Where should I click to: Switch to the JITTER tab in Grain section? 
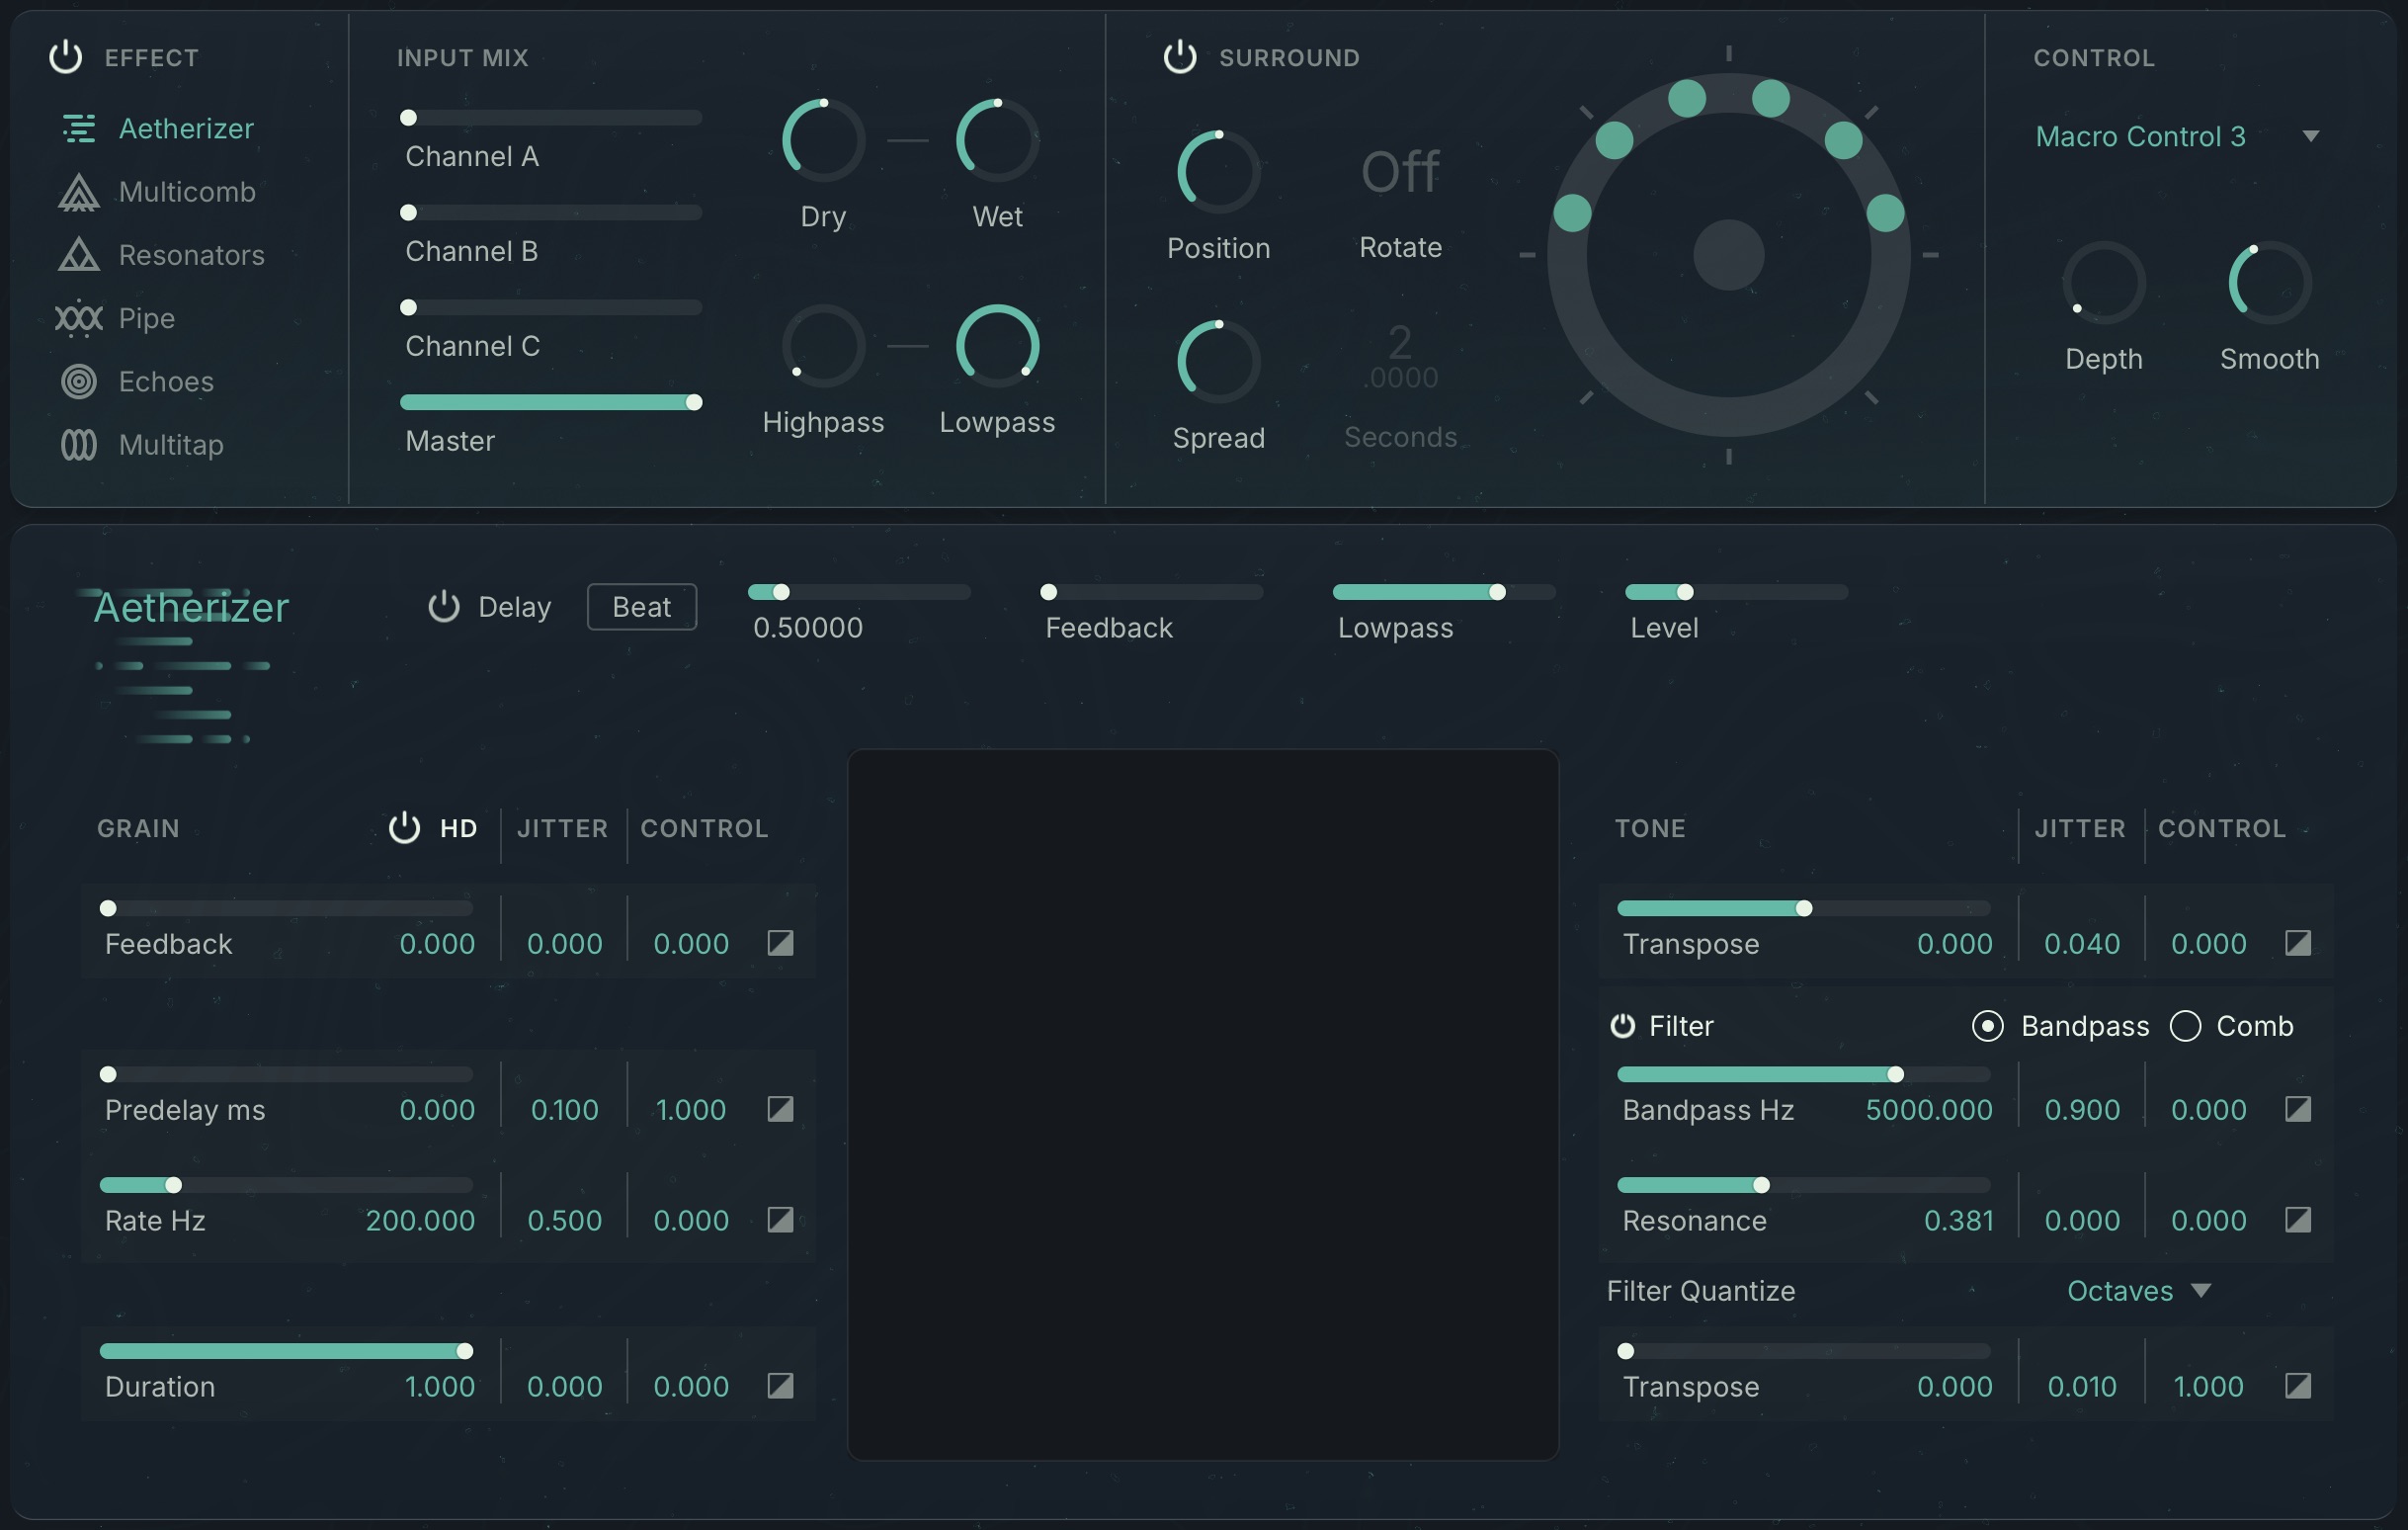tap(561, 828)
